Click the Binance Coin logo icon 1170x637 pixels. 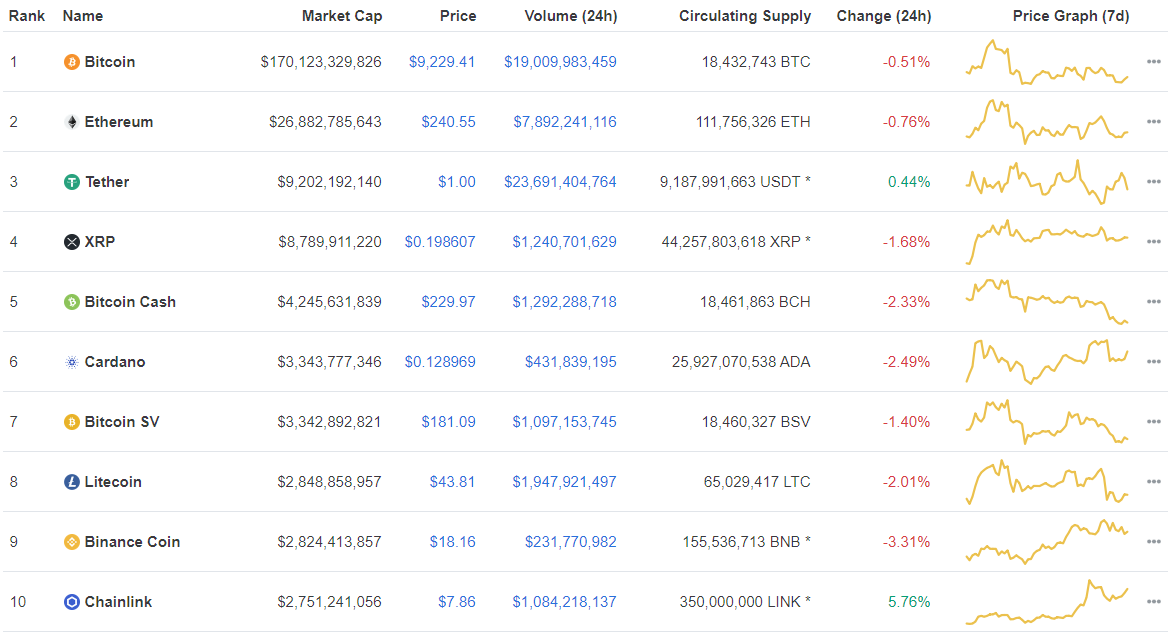click(72, 542)
